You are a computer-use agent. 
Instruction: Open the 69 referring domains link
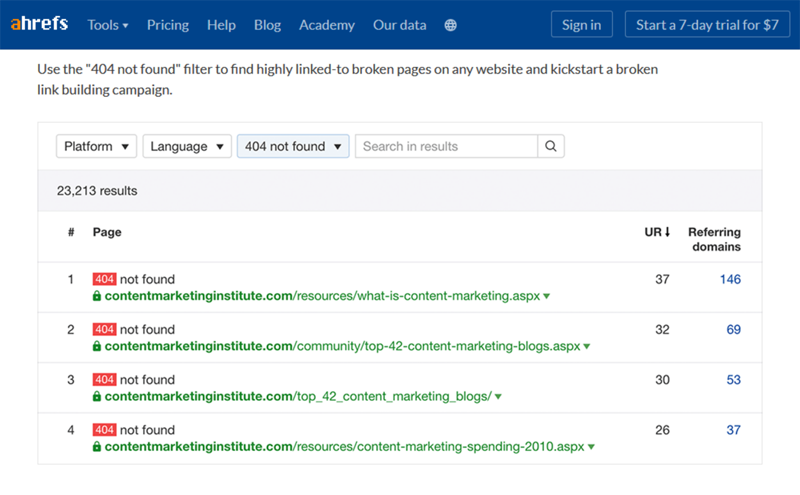pos(734,329)
